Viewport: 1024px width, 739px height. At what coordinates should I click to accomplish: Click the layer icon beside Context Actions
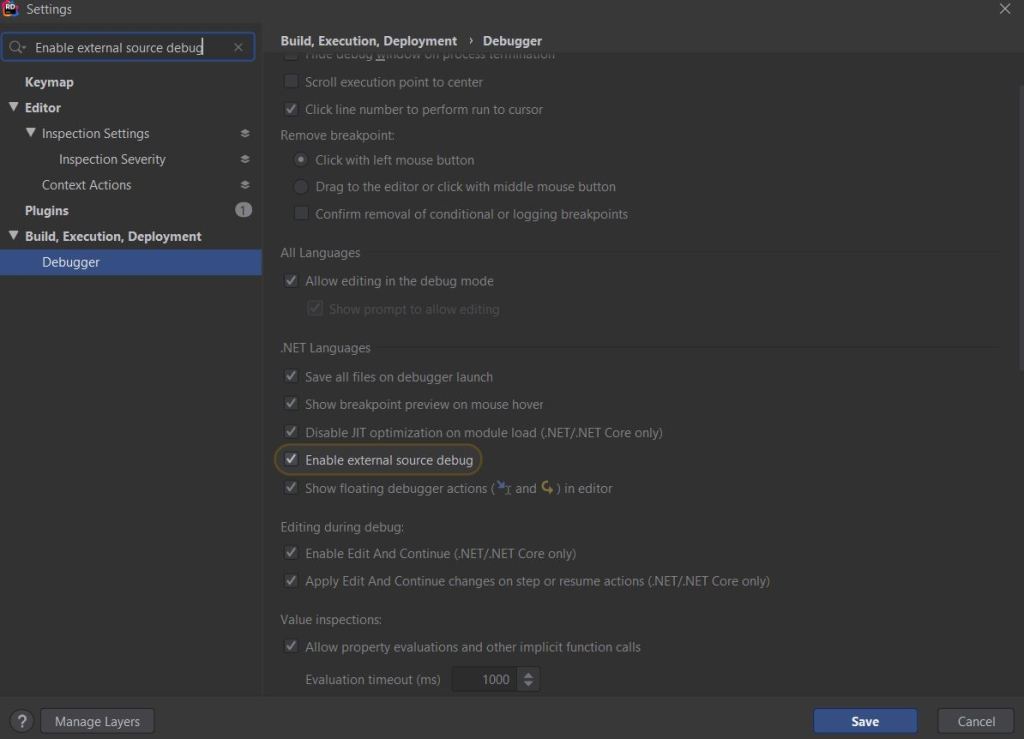(x=245, y=185)
